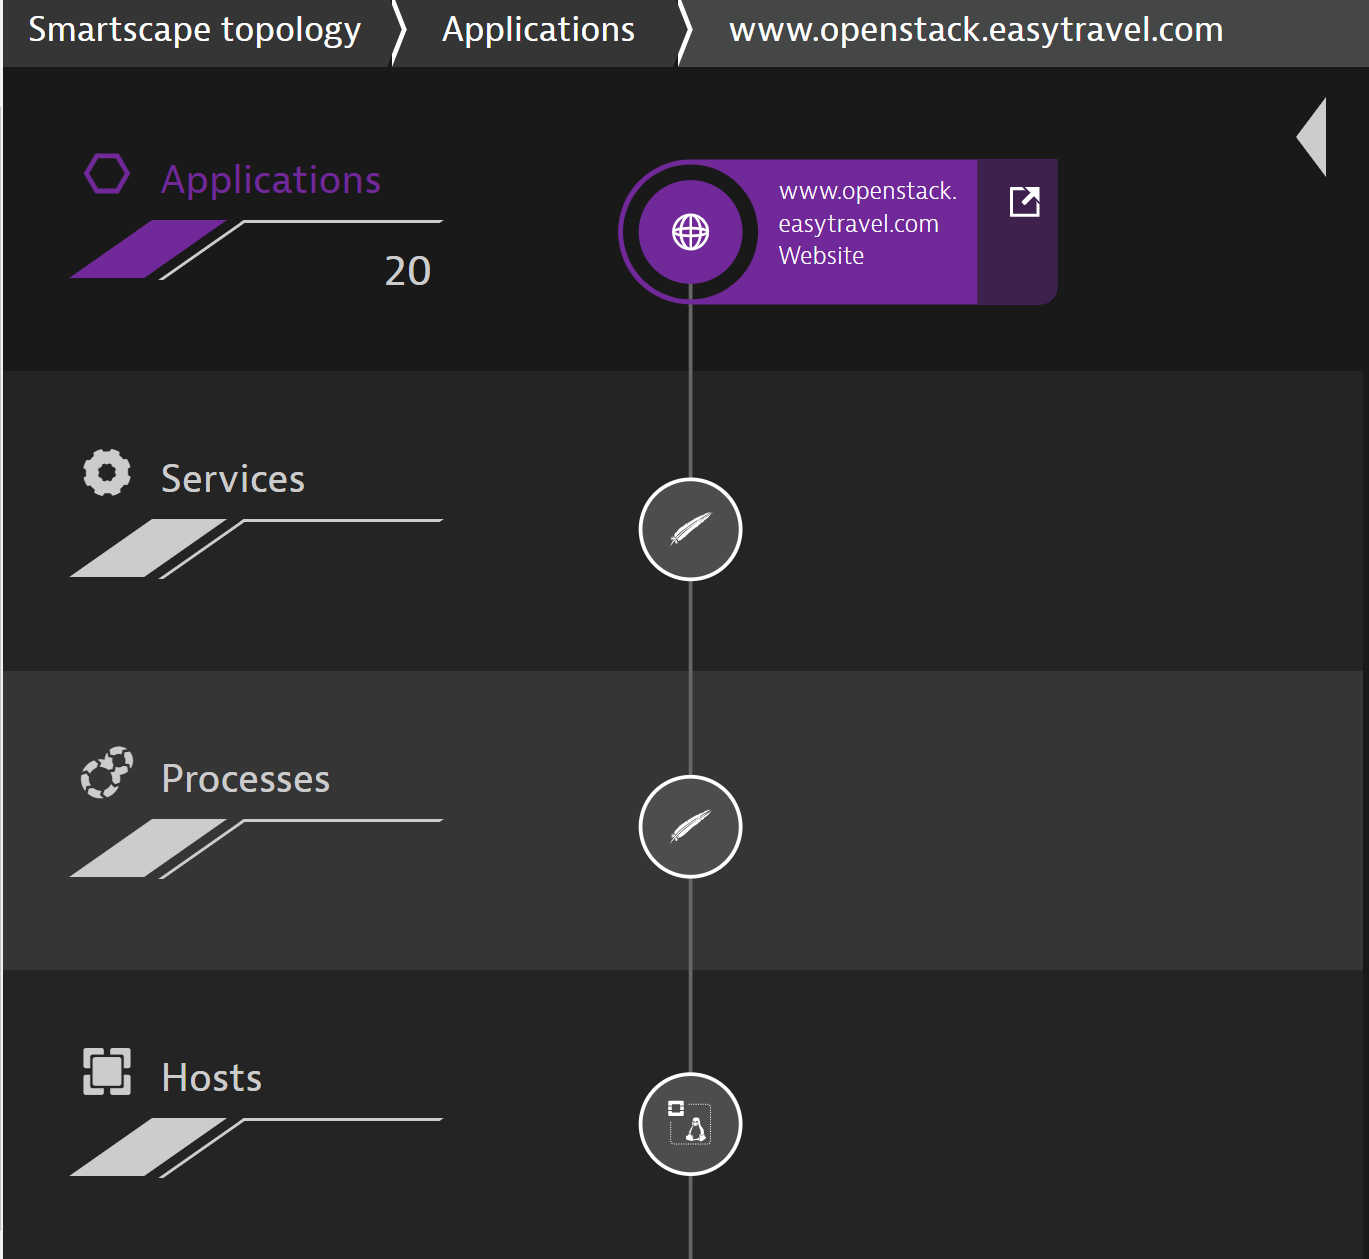
Task: Click the Applications layer label
Action: point(271,180)
